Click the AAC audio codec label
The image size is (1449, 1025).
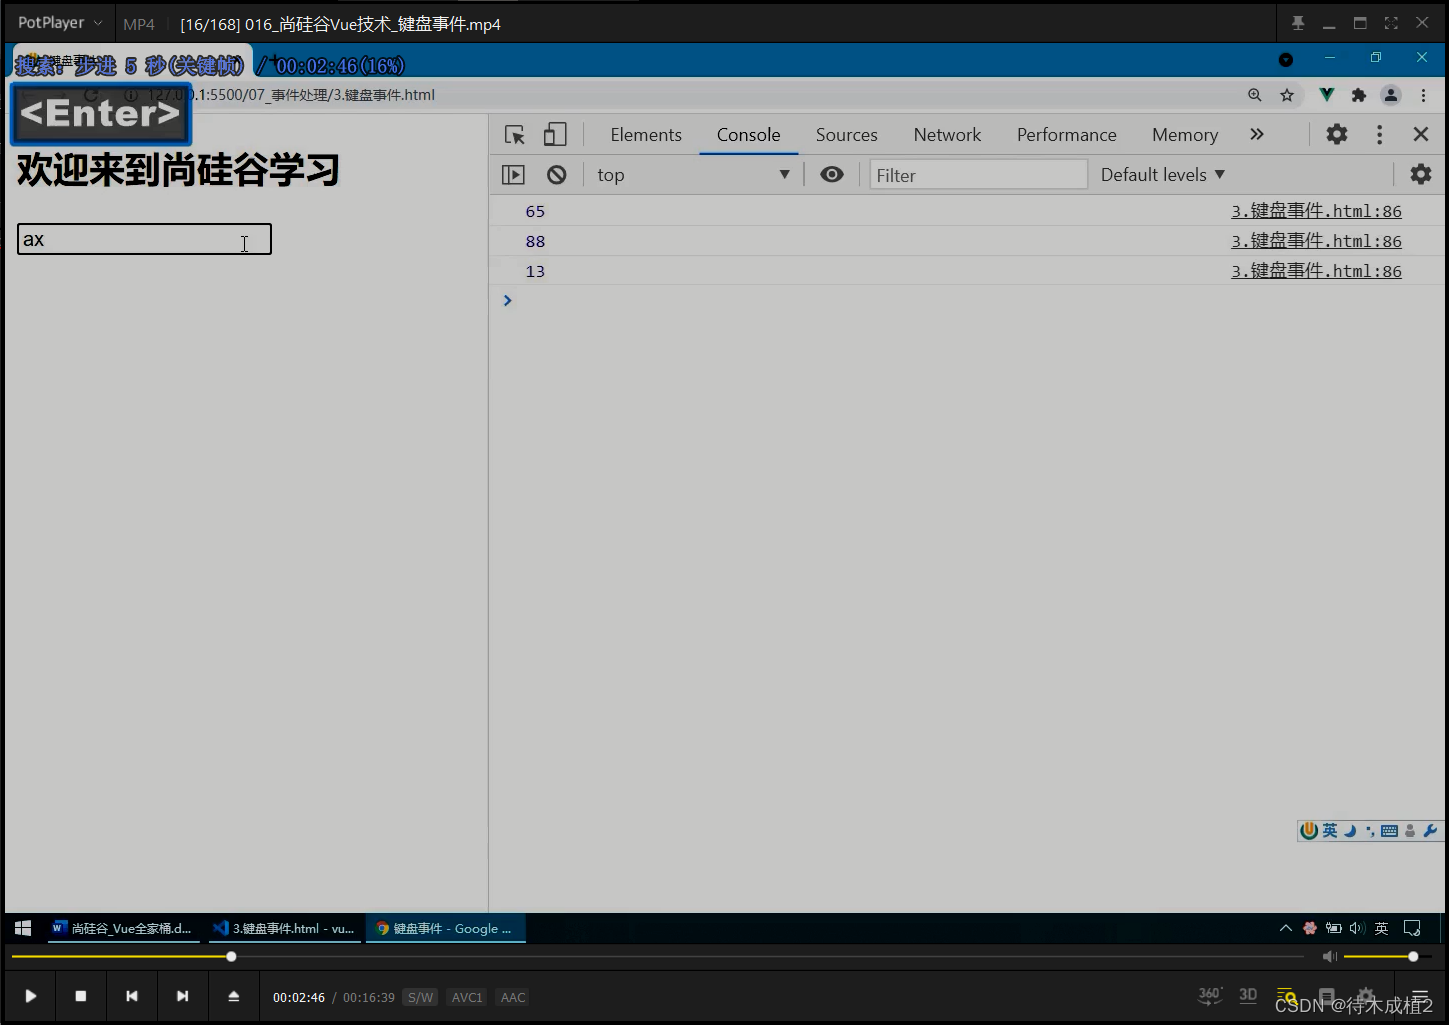coord(513,998)
